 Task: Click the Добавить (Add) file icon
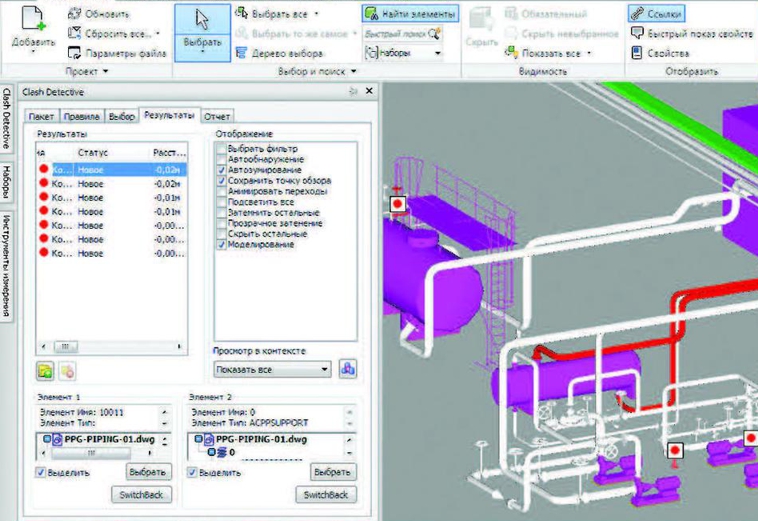point(33,20)
